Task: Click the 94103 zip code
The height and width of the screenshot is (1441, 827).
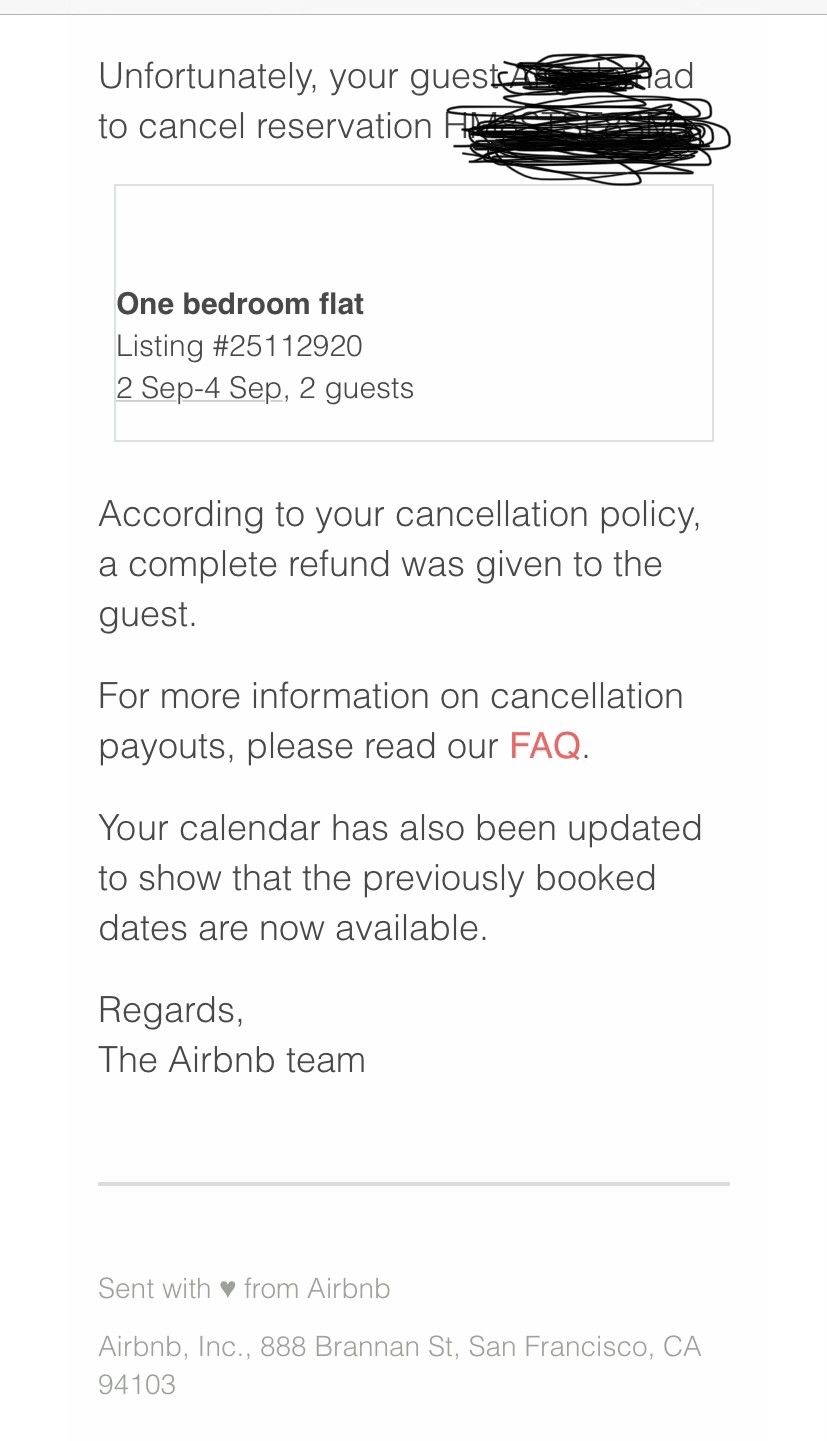Action: pos(137,1385)
